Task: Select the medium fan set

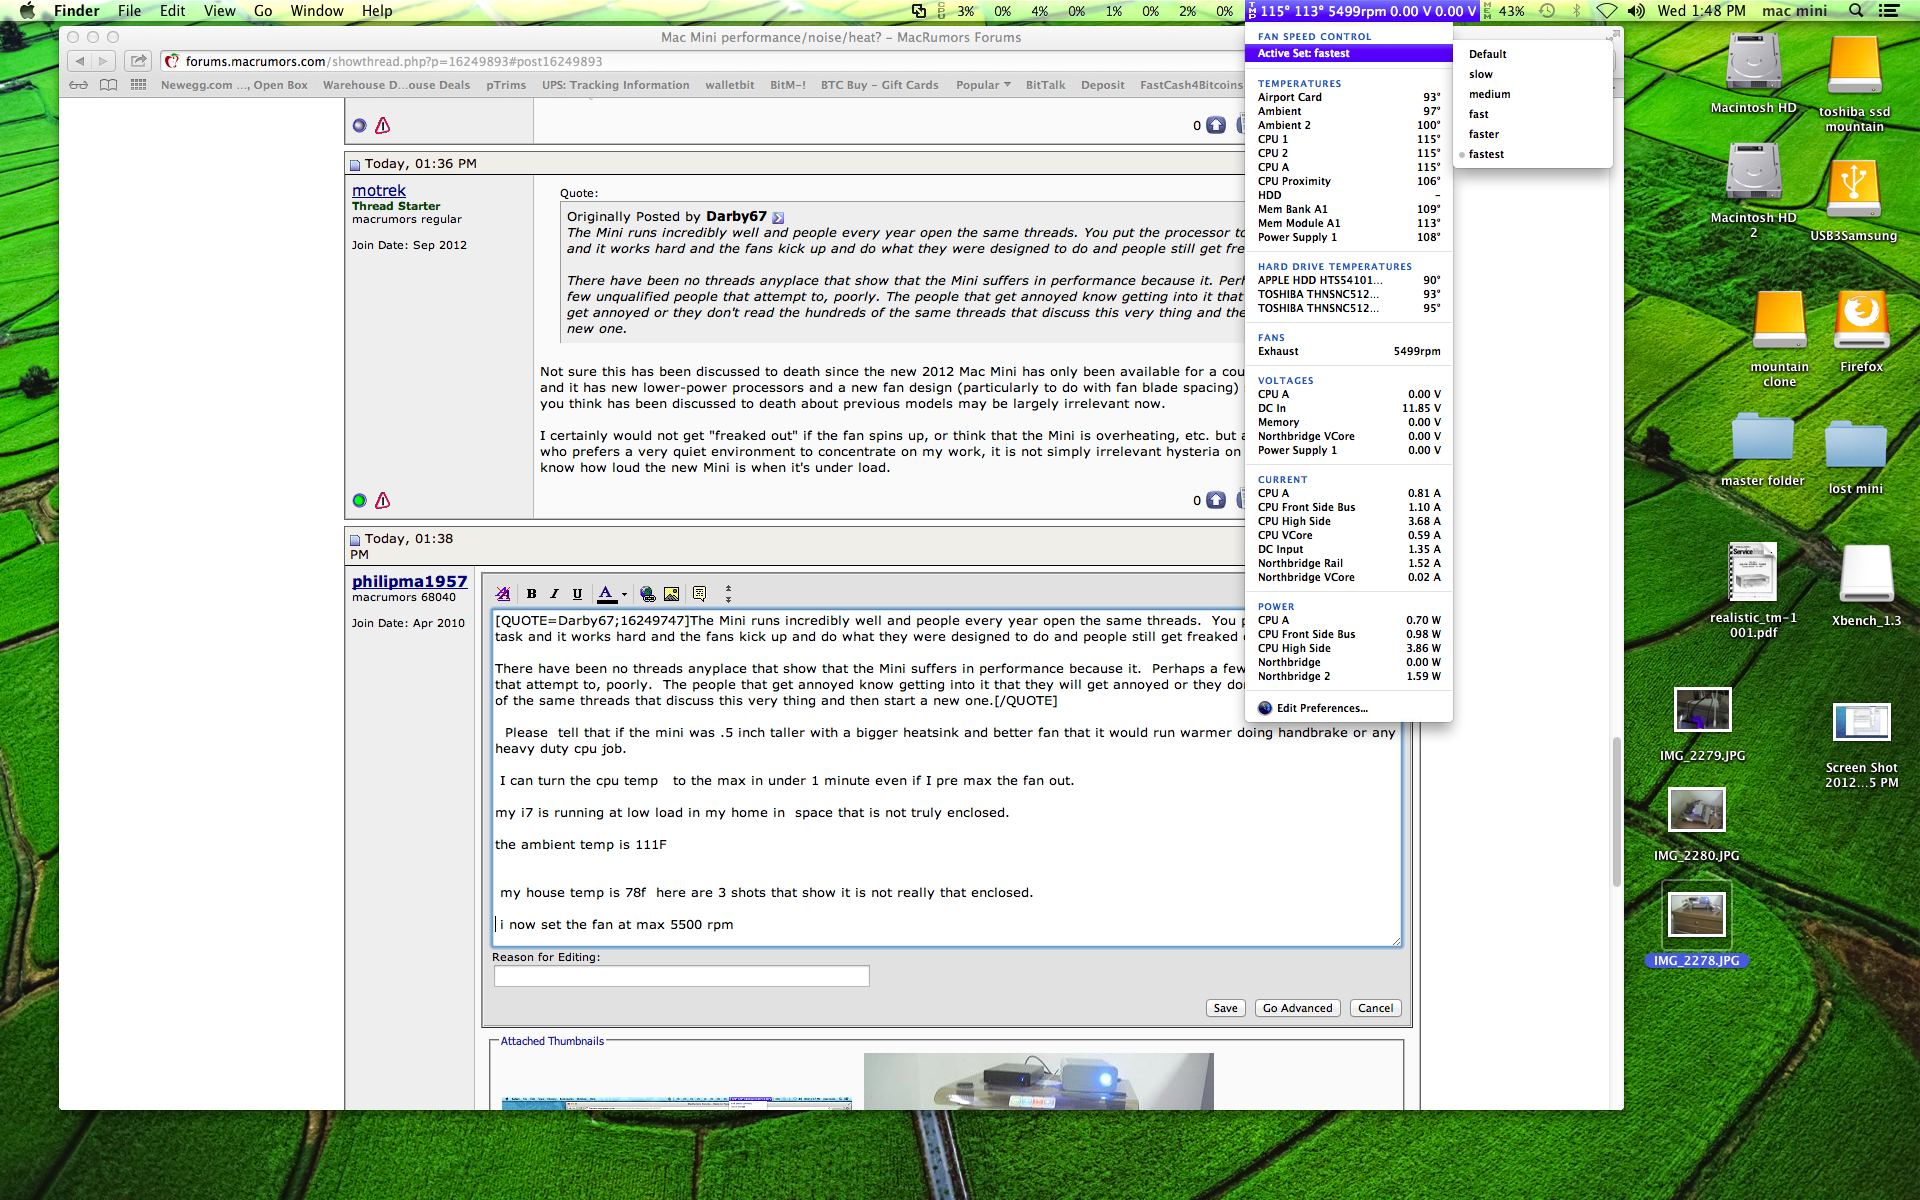Action: pyautogui.click(x=1532, y=94)
